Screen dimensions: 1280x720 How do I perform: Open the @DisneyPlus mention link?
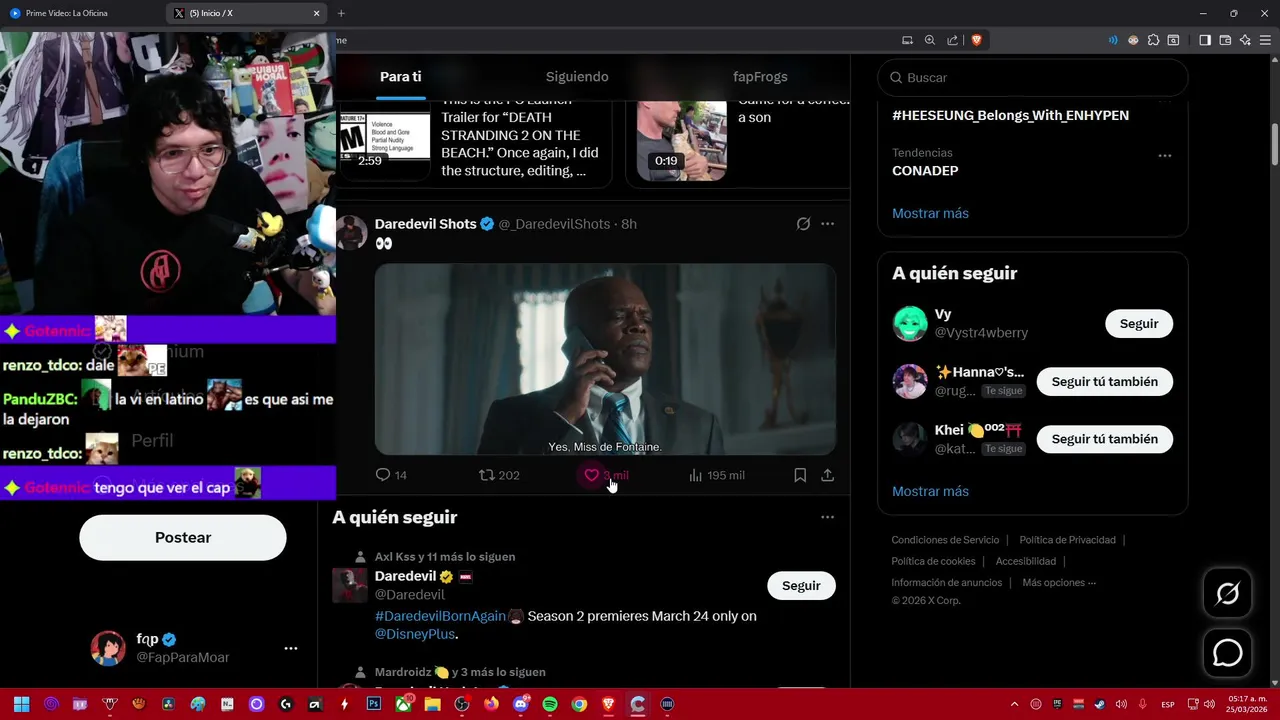pyautogui.click(x=414, y=634)
